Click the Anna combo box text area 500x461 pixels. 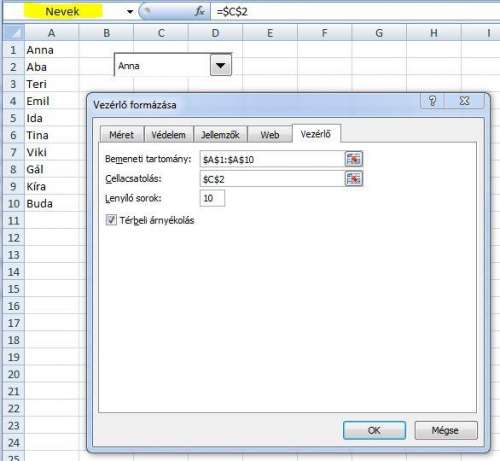coord(163,65)
